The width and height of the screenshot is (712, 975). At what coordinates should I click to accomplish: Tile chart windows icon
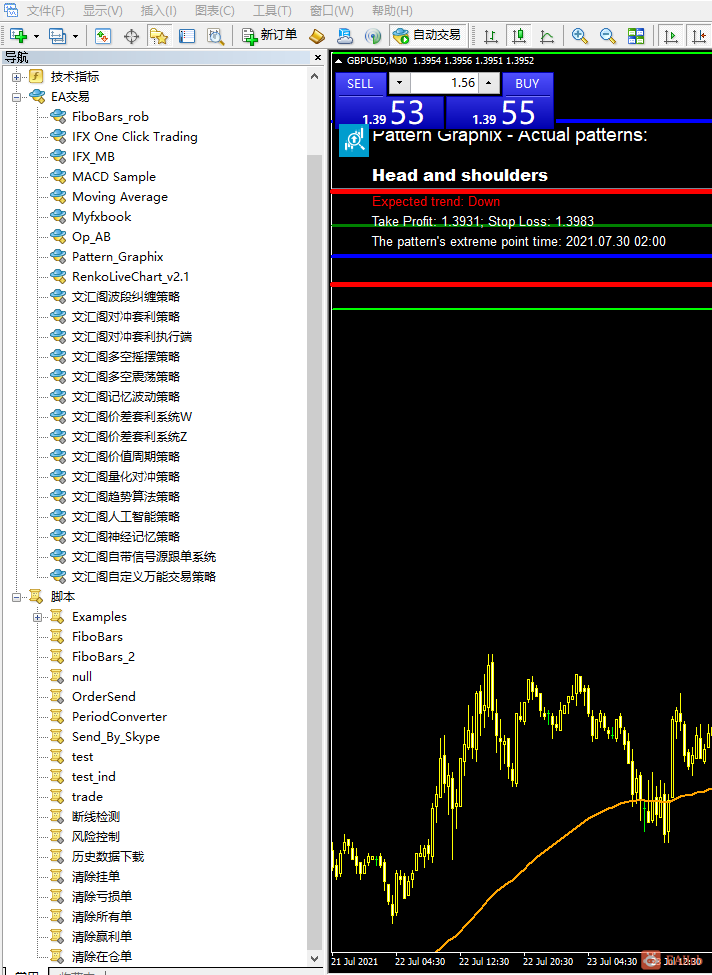point(636,36)
